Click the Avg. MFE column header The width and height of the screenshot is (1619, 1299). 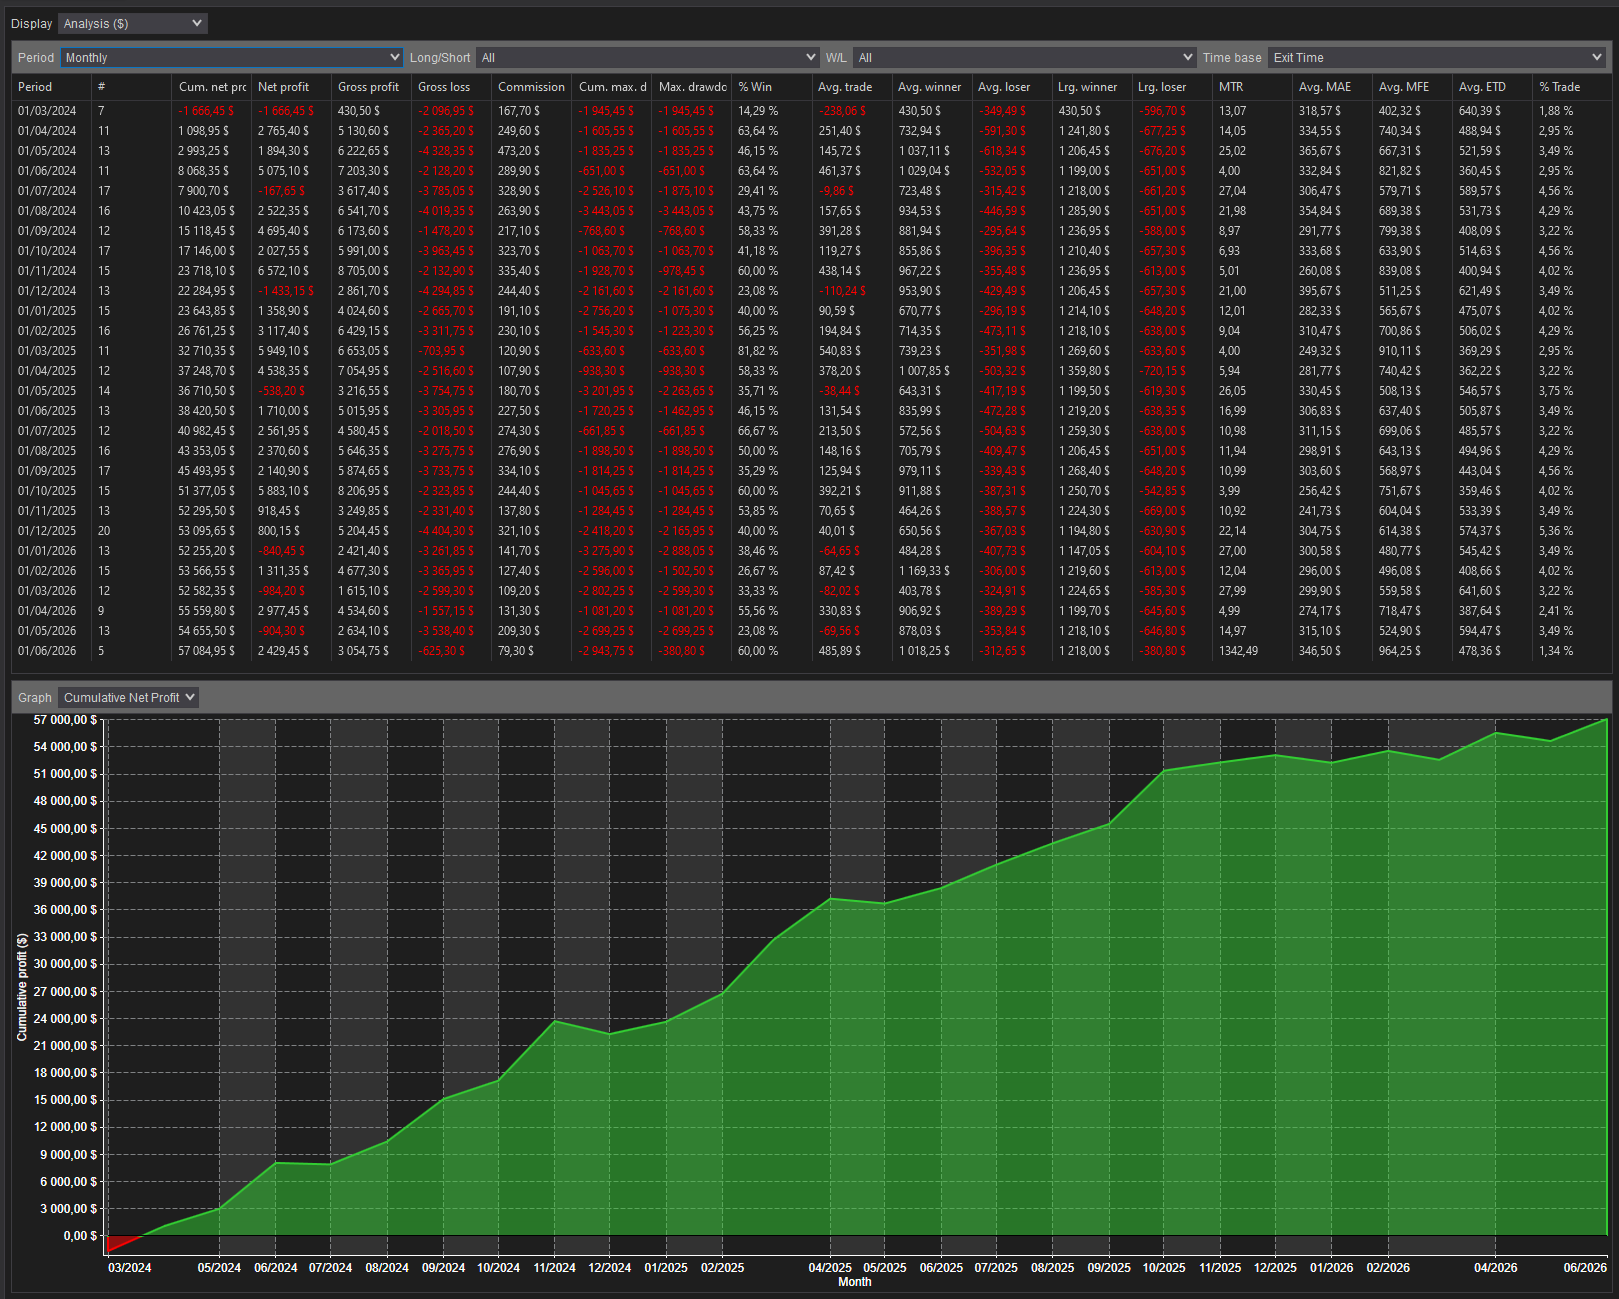point(1412,87)
